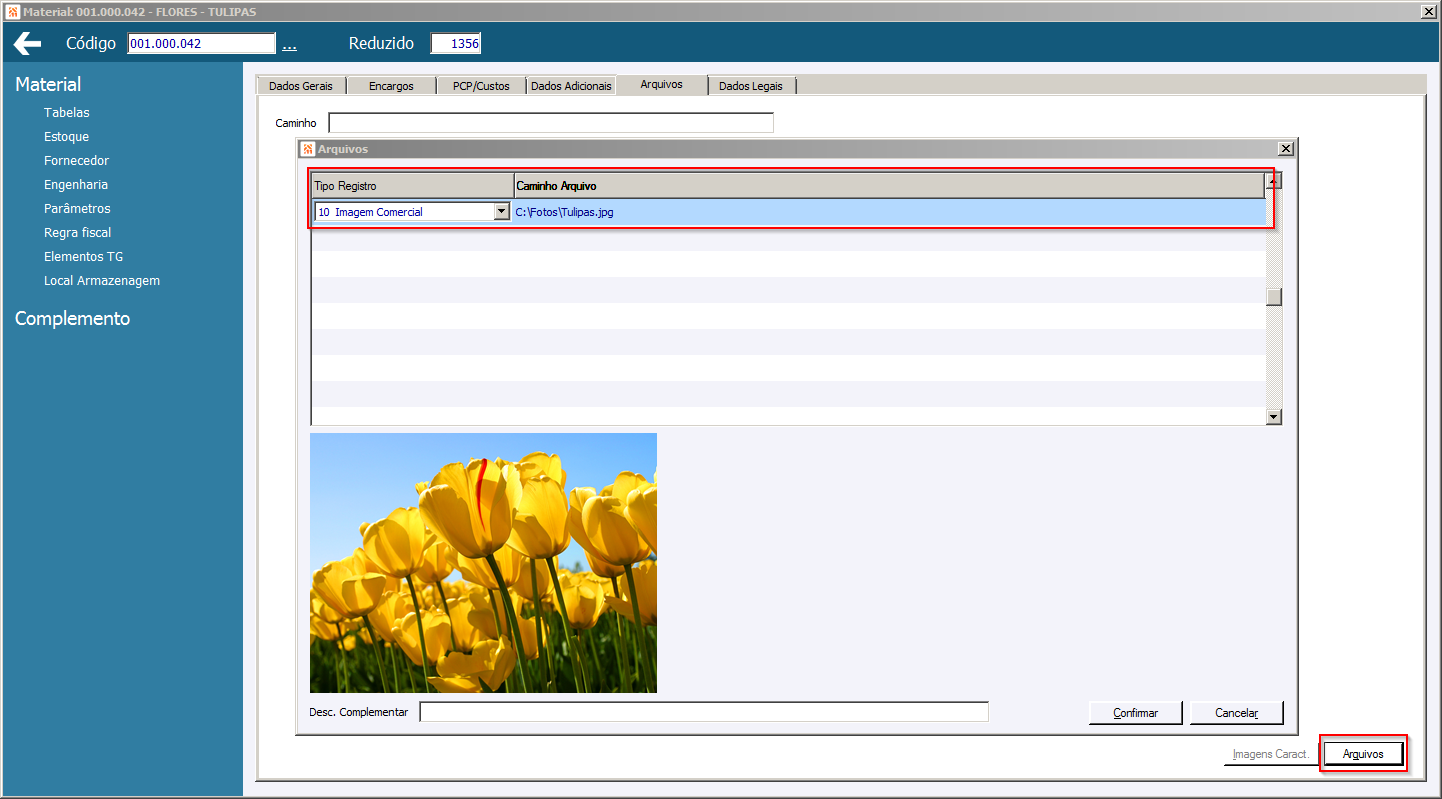The width and height of the screenshot is (1442, 799).
Task: Click the back arrow icon
Action: [27, 43]
